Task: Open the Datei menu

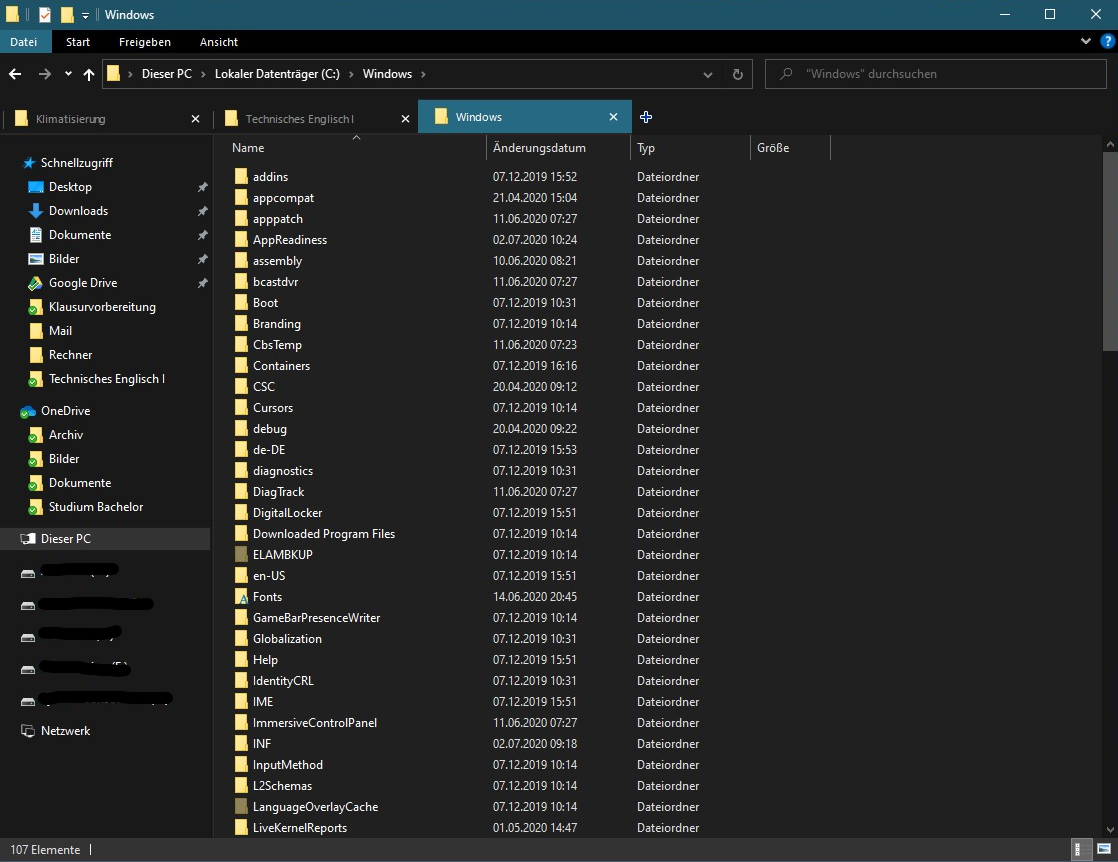Action: [x=24, y=42]
